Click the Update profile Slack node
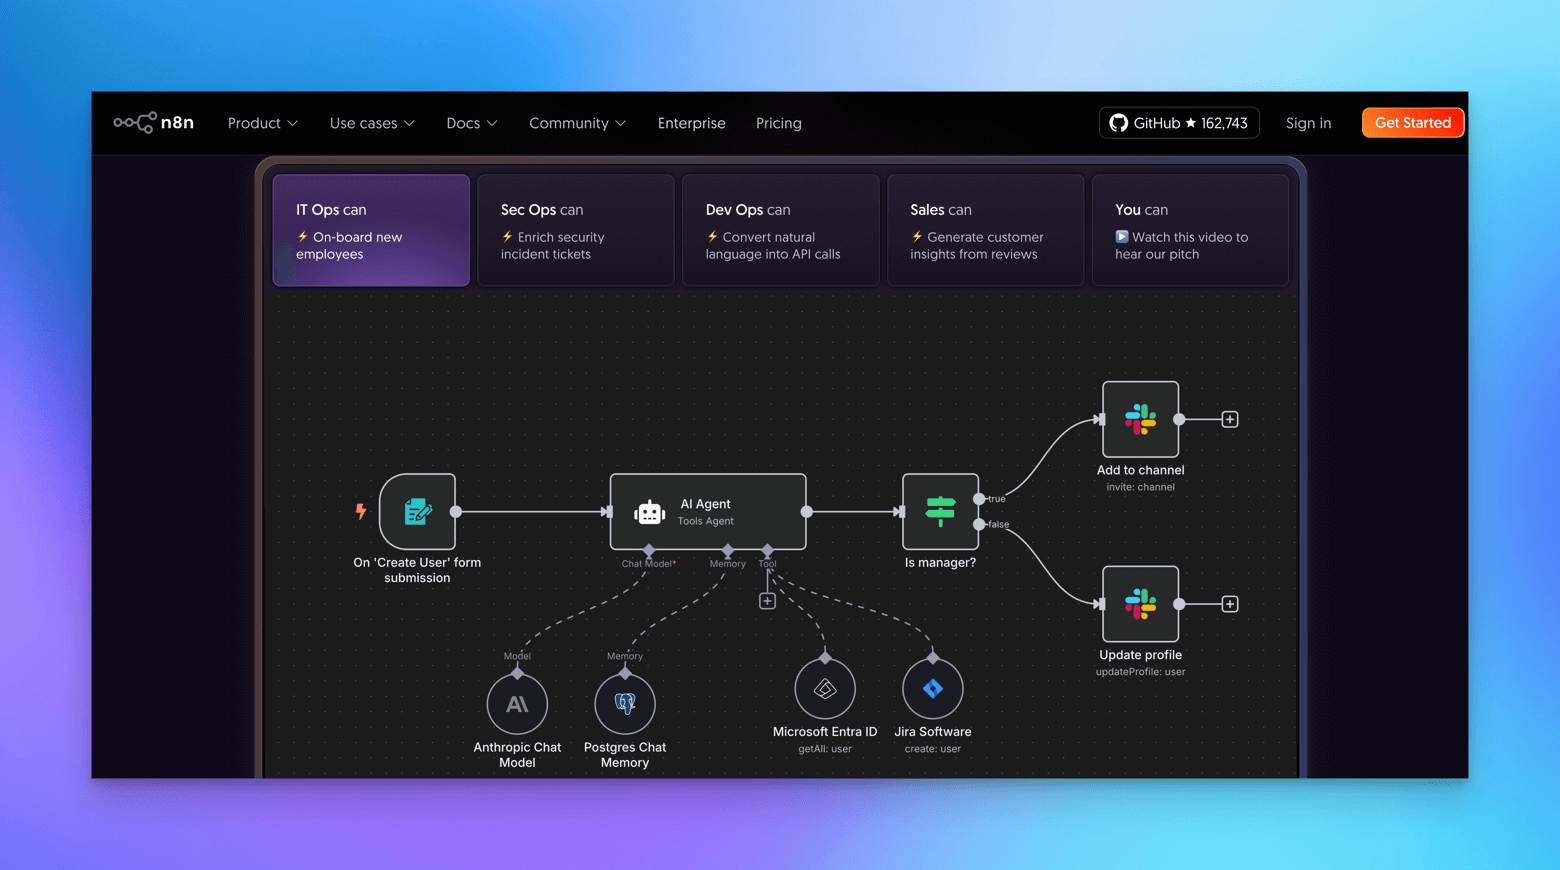 (x=1140, y=604)
